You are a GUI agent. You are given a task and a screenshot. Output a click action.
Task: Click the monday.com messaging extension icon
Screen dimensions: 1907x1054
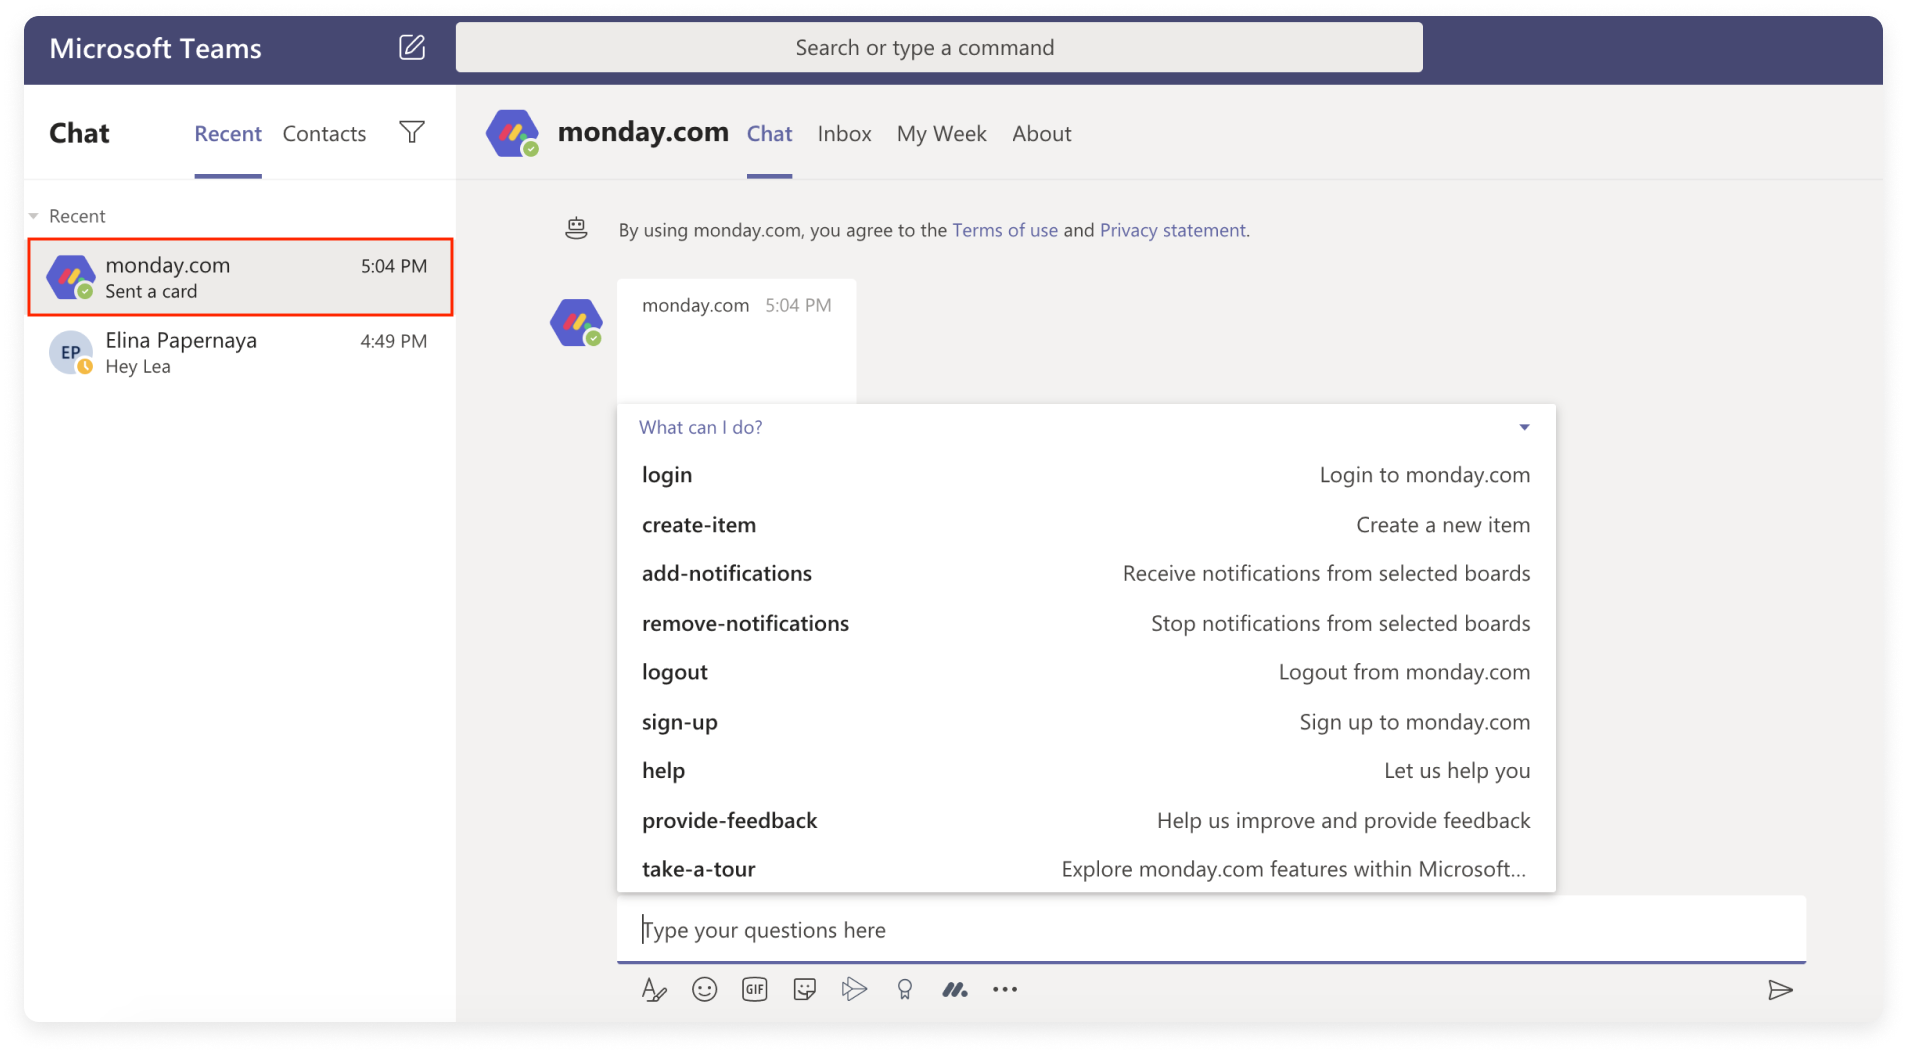click(955, 989)
